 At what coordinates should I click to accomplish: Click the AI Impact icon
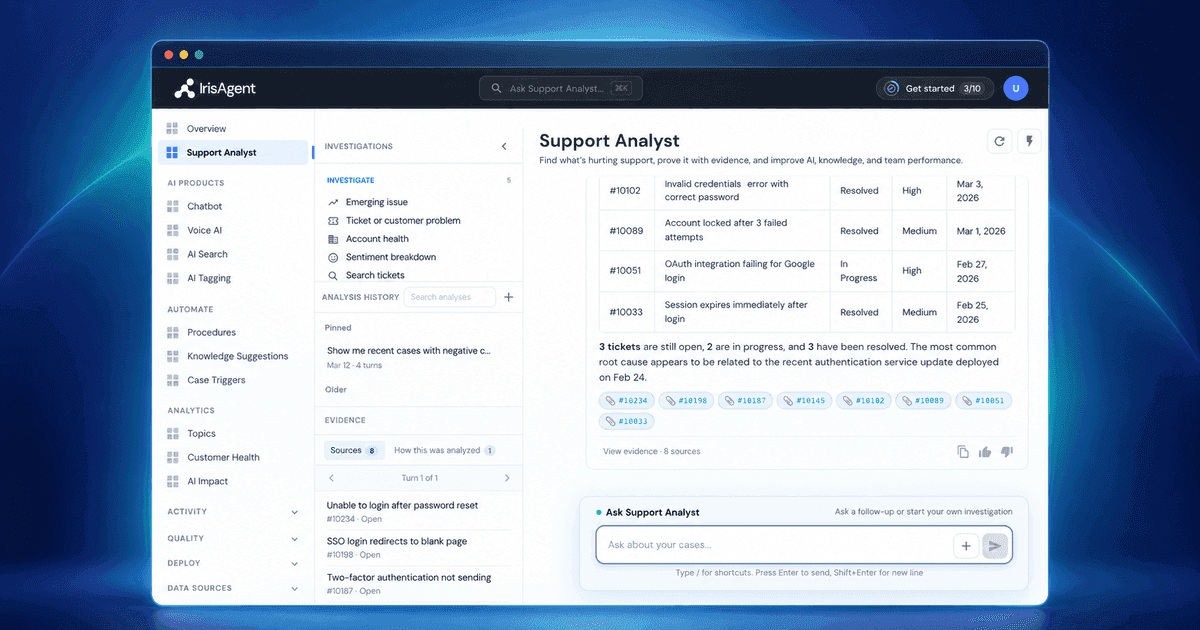pyautogui.click(x=172, y=481)
